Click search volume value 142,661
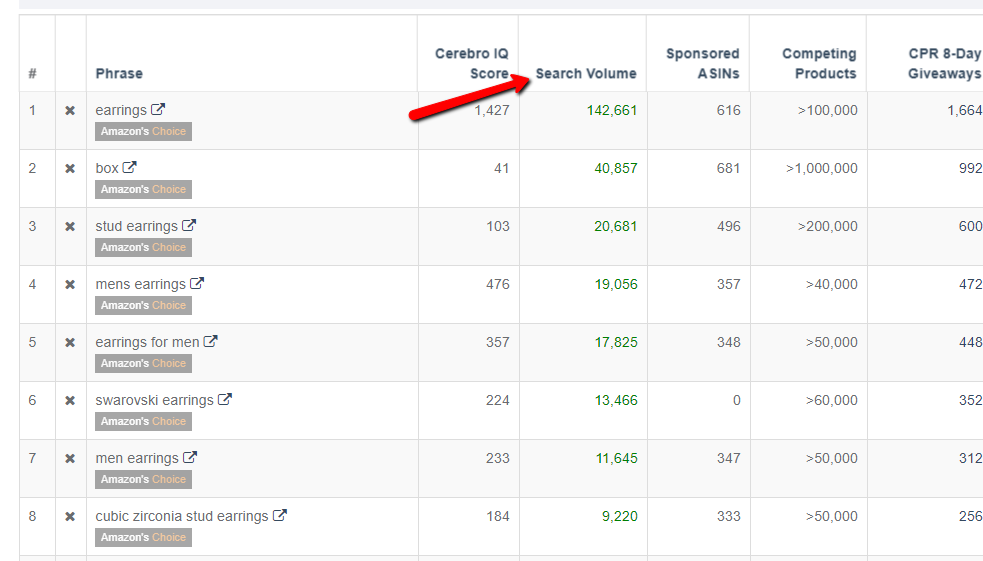The width and height of the screenshot is (983, 561). pyautogui.click(x=612, y=110)
